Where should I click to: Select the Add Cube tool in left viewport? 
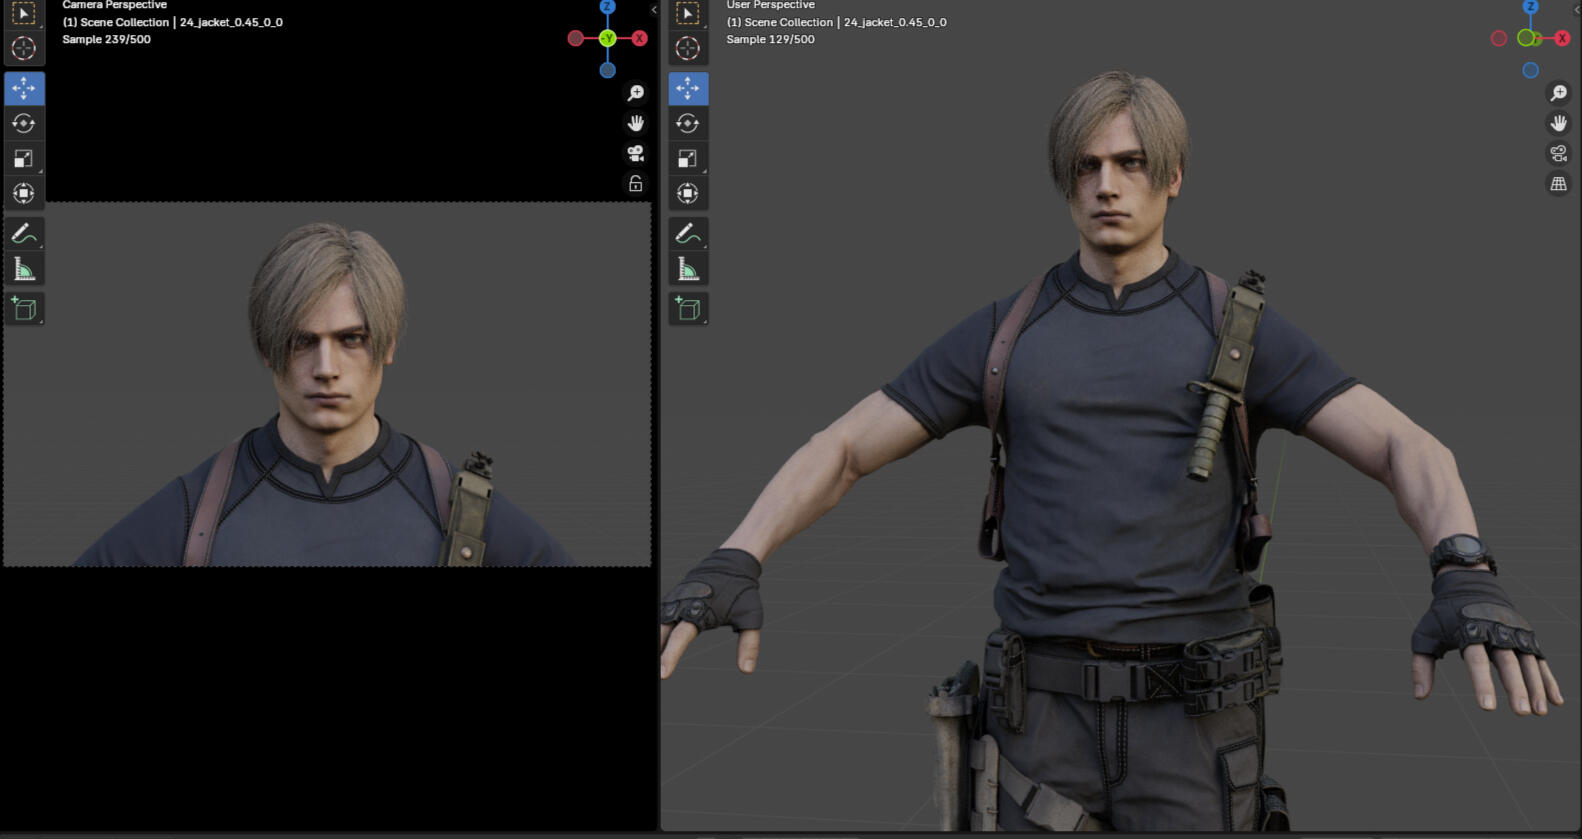pyautogui.click(x=24, y=308)
